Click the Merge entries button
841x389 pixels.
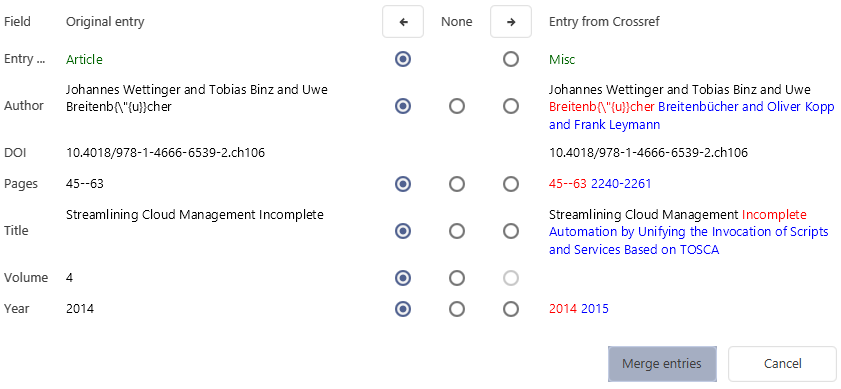tap(662, 364)
